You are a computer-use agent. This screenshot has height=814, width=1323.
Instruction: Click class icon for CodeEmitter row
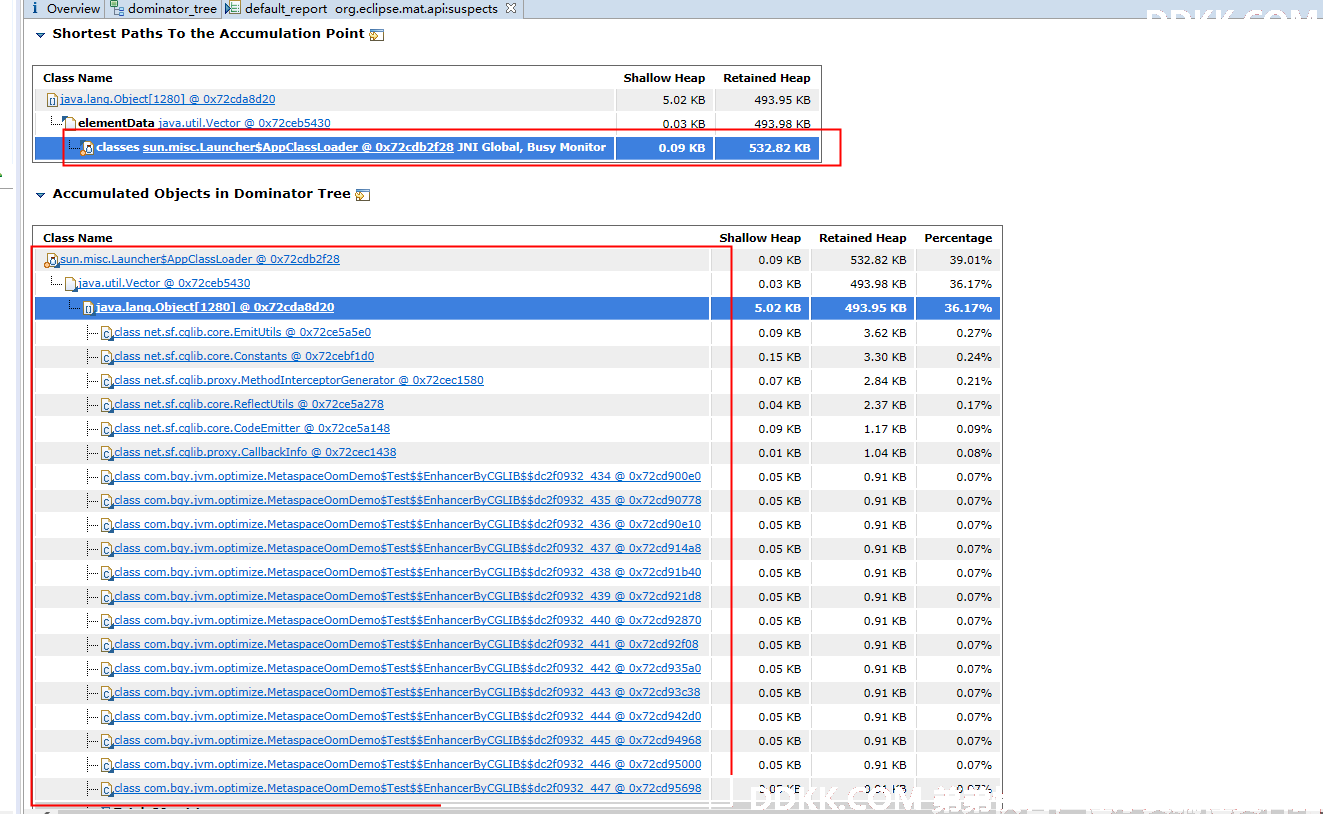pyautogui.click(x=106, y=429)
